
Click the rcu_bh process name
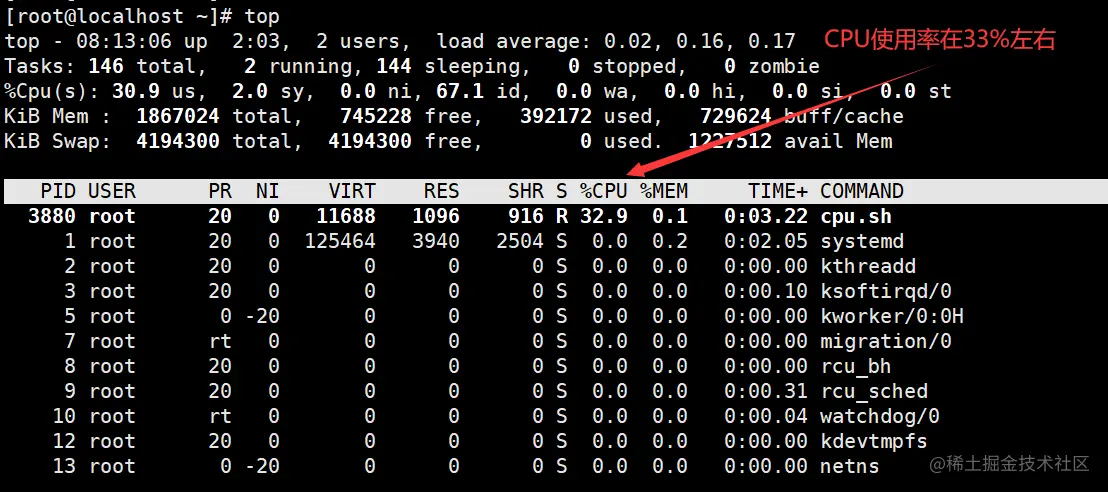tap(856, 366)
